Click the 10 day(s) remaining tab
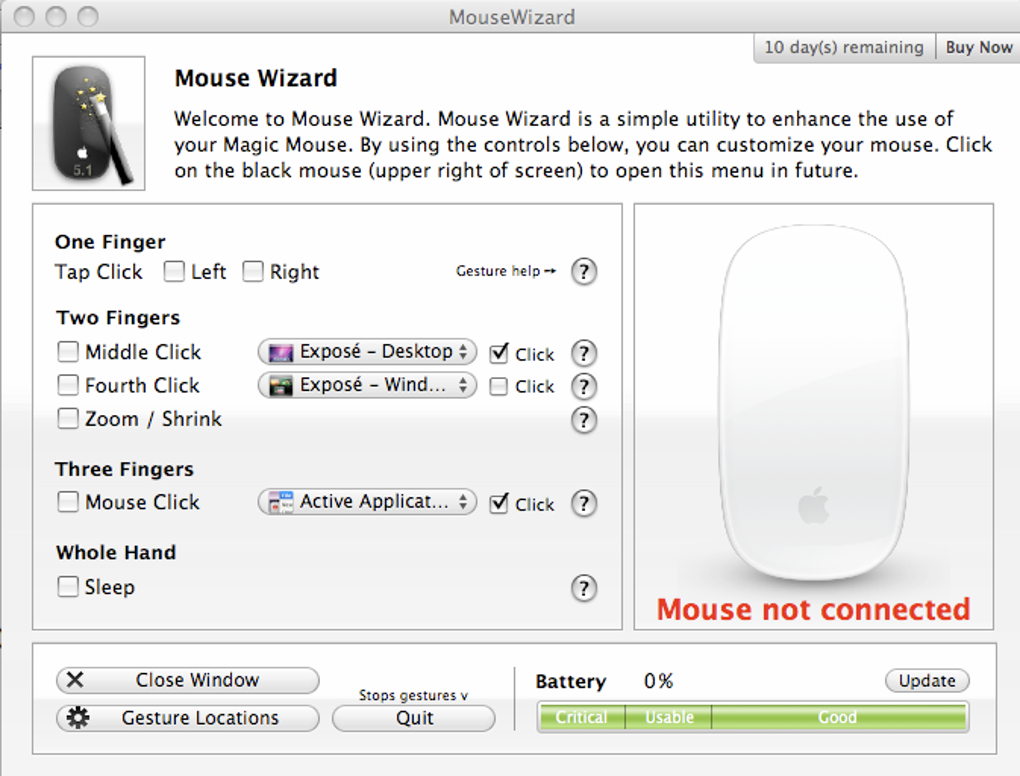 (844, 47)
